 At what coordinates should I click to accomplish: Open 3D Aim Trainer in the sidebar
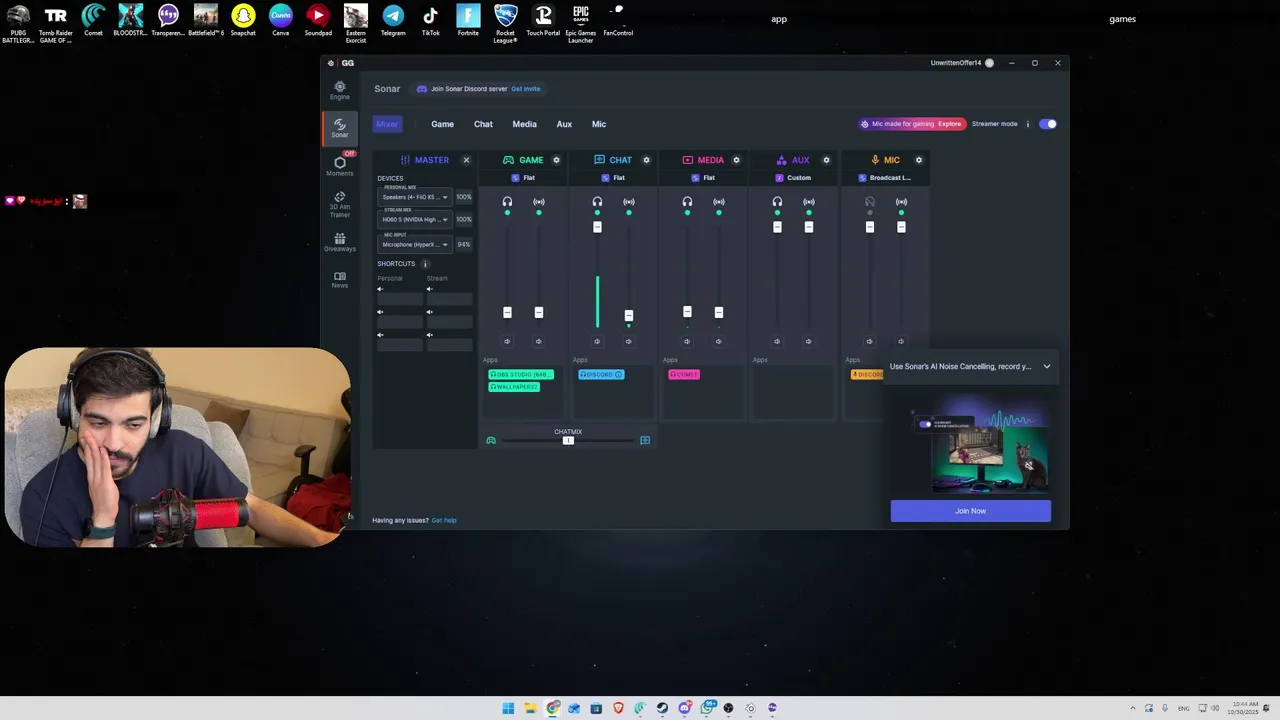[340, 204]
